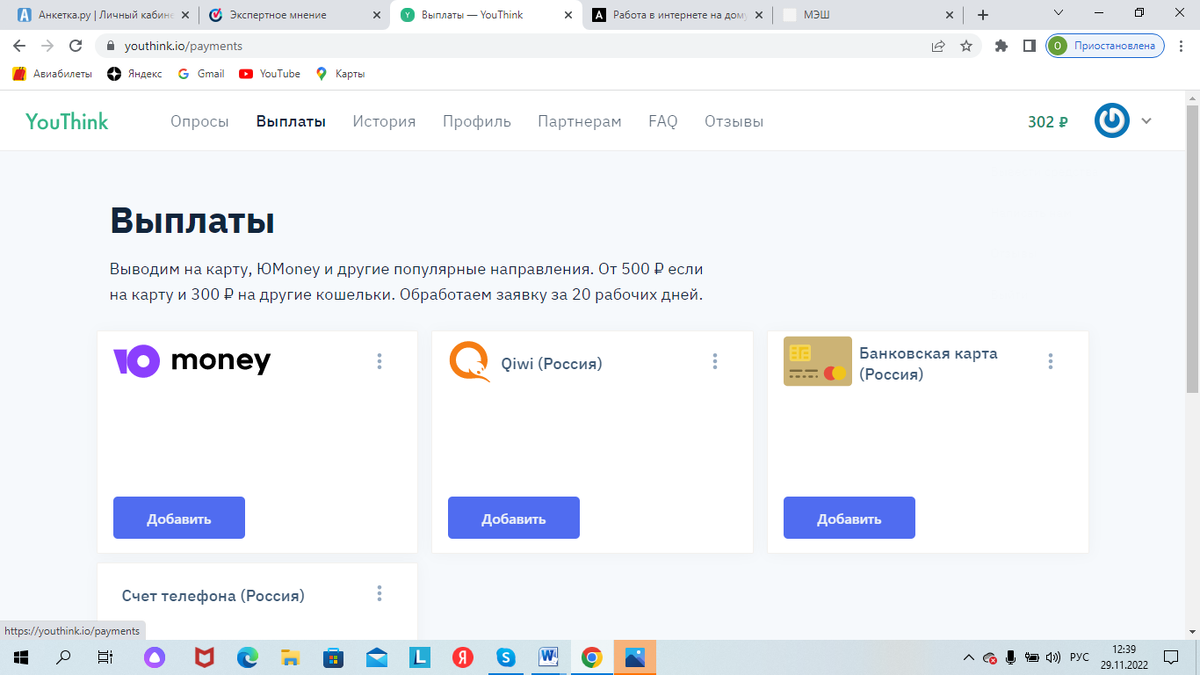Open the YouTube bookmark shortcut
Viewport: 1200px width, 675px height.
click(x=269, y=73)
